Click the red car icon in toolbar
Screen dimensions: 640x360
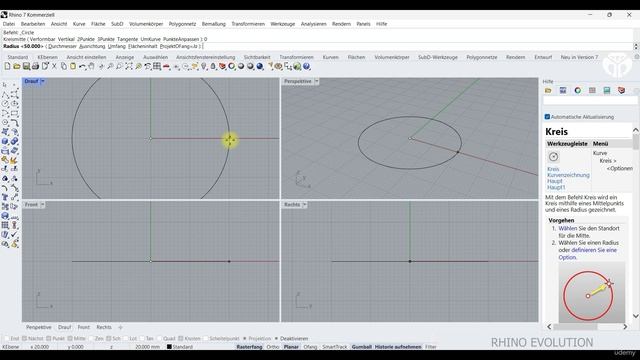(167, 66)
